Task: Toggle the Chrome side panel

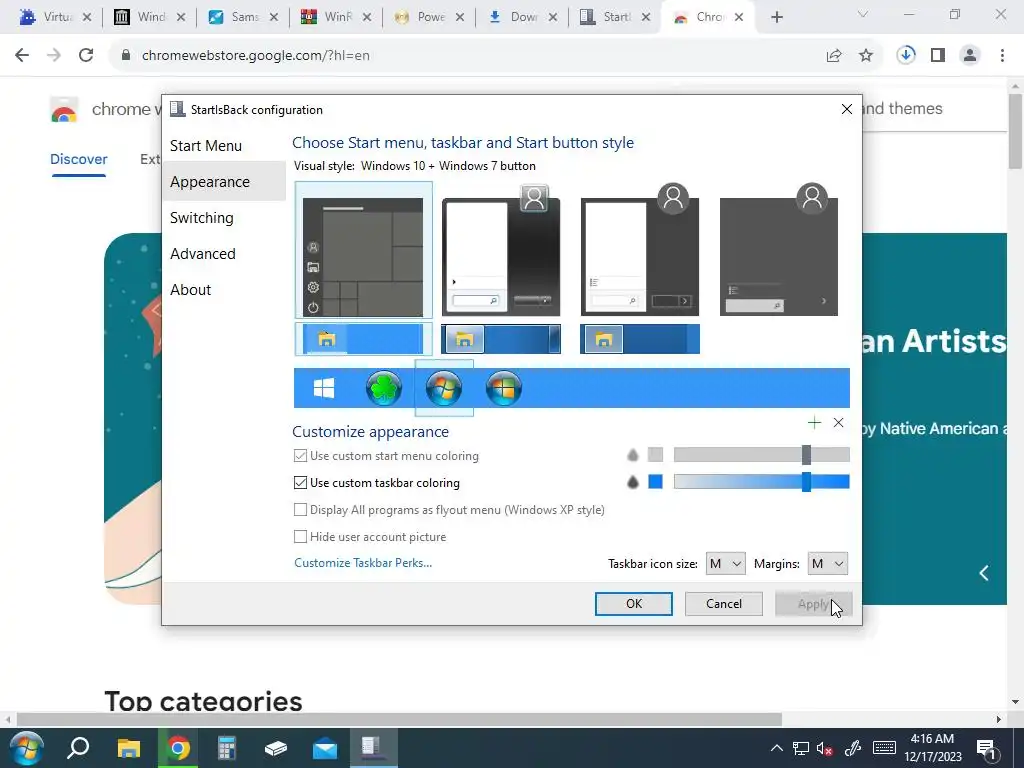Action: tap(938, 55)
